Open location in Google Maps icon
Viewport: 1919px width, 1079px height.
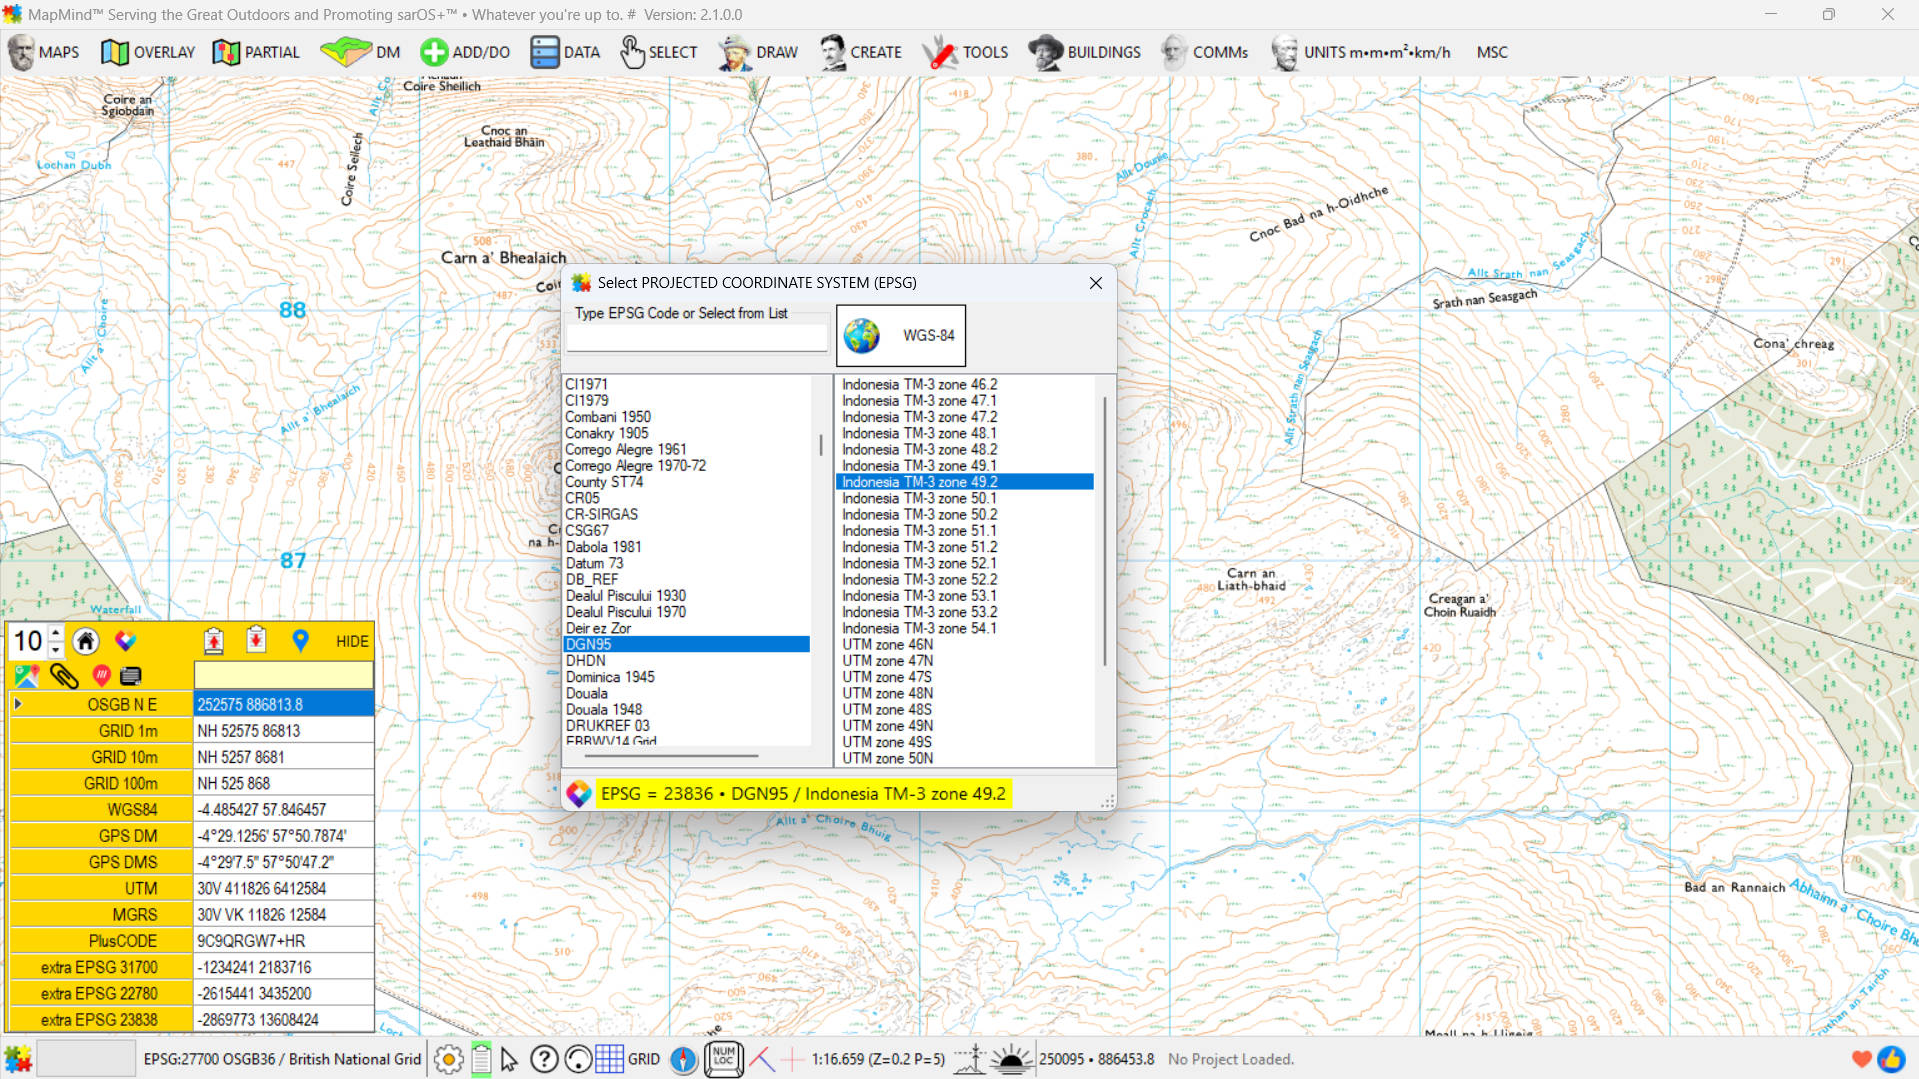click(x=27, y=676)
